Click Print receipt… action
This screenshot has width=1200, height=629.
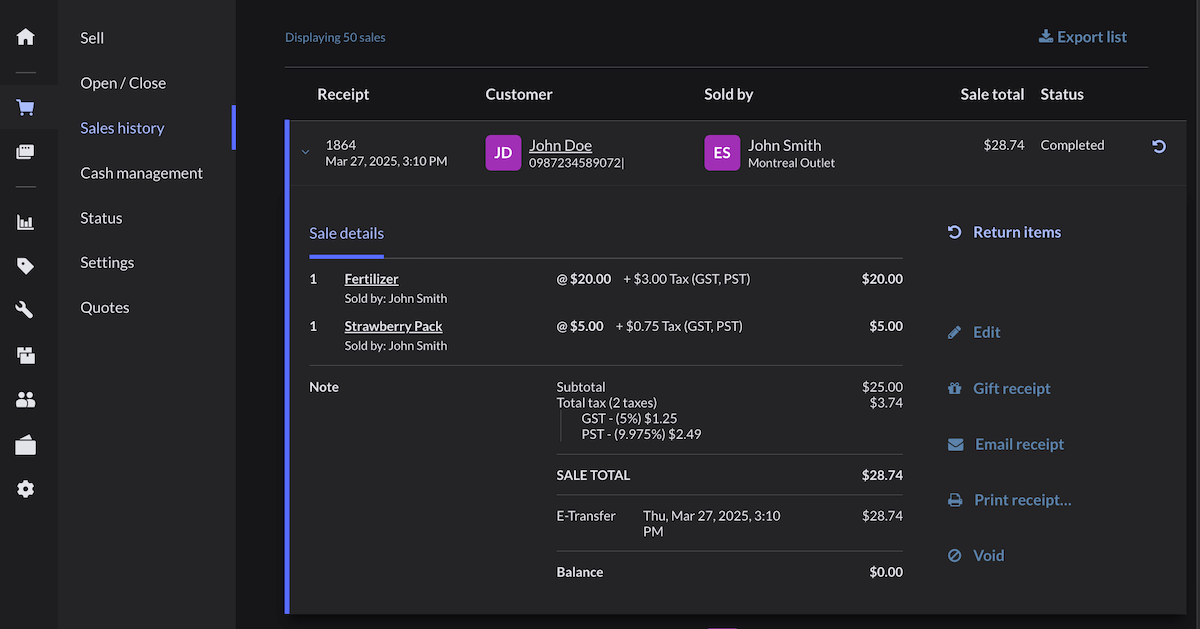(1023, 500)
